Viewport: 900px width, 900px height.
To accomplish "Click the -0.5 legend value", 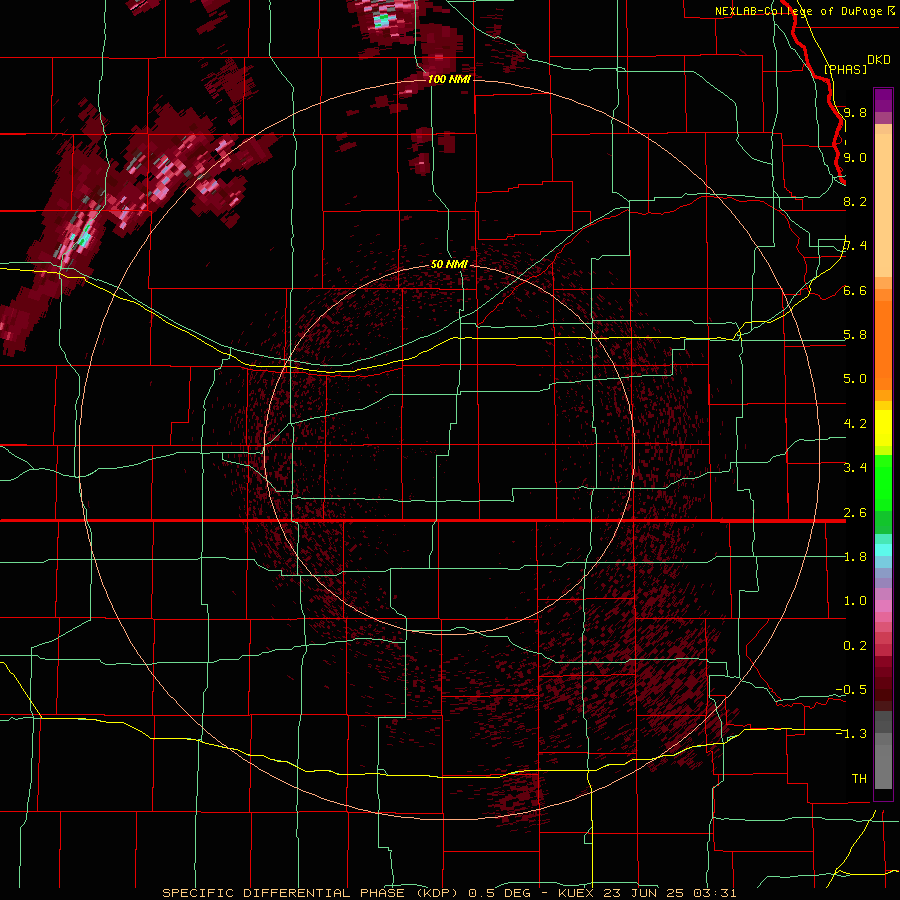I will 851,689.
